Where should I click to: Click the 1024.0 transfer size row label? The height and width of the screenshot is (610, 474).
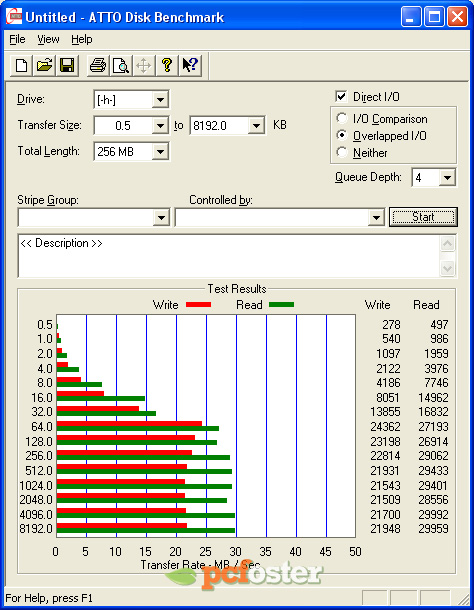click(36, 486)
